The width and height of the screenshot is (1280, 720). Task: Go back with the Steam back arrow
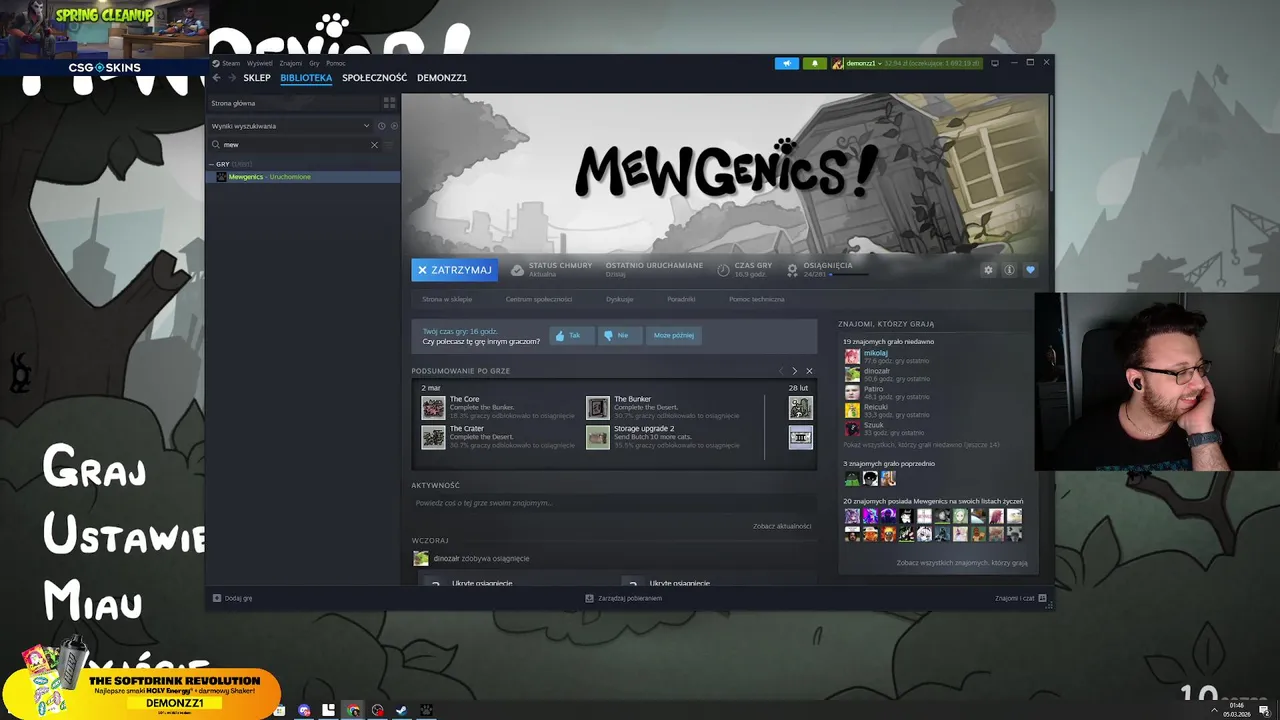click(x=216, y=78)
